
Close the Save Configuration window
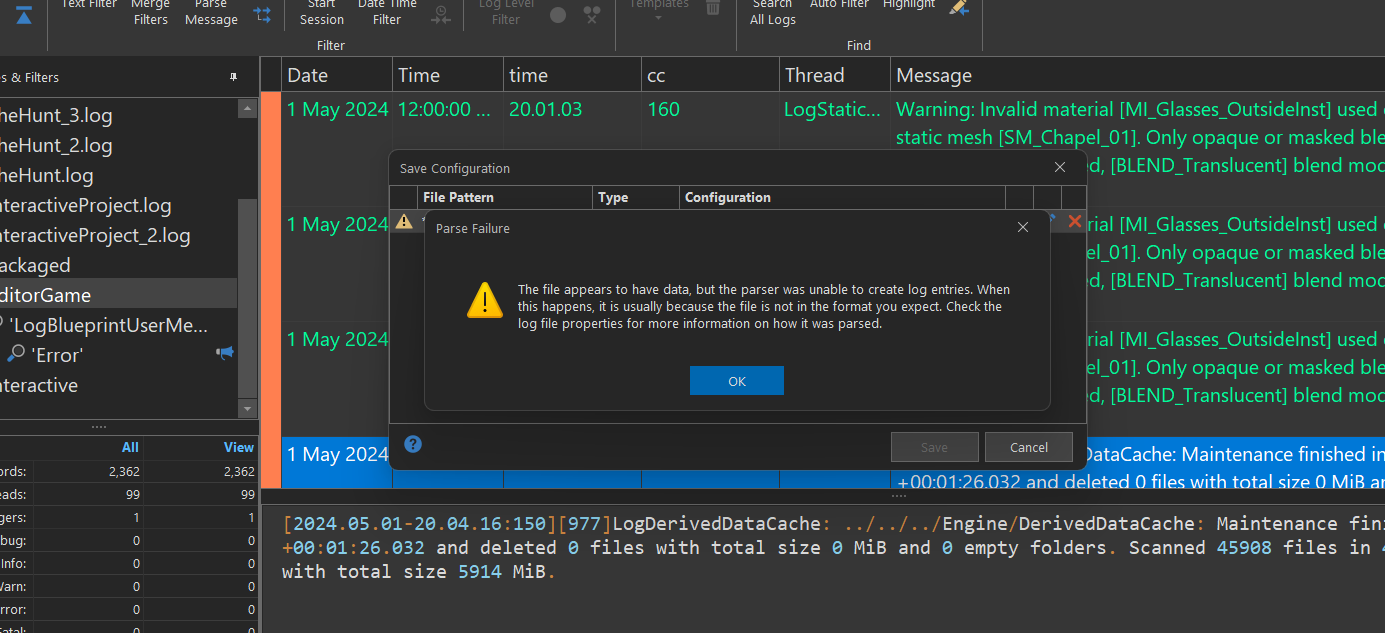click(x=1060, y=168)
